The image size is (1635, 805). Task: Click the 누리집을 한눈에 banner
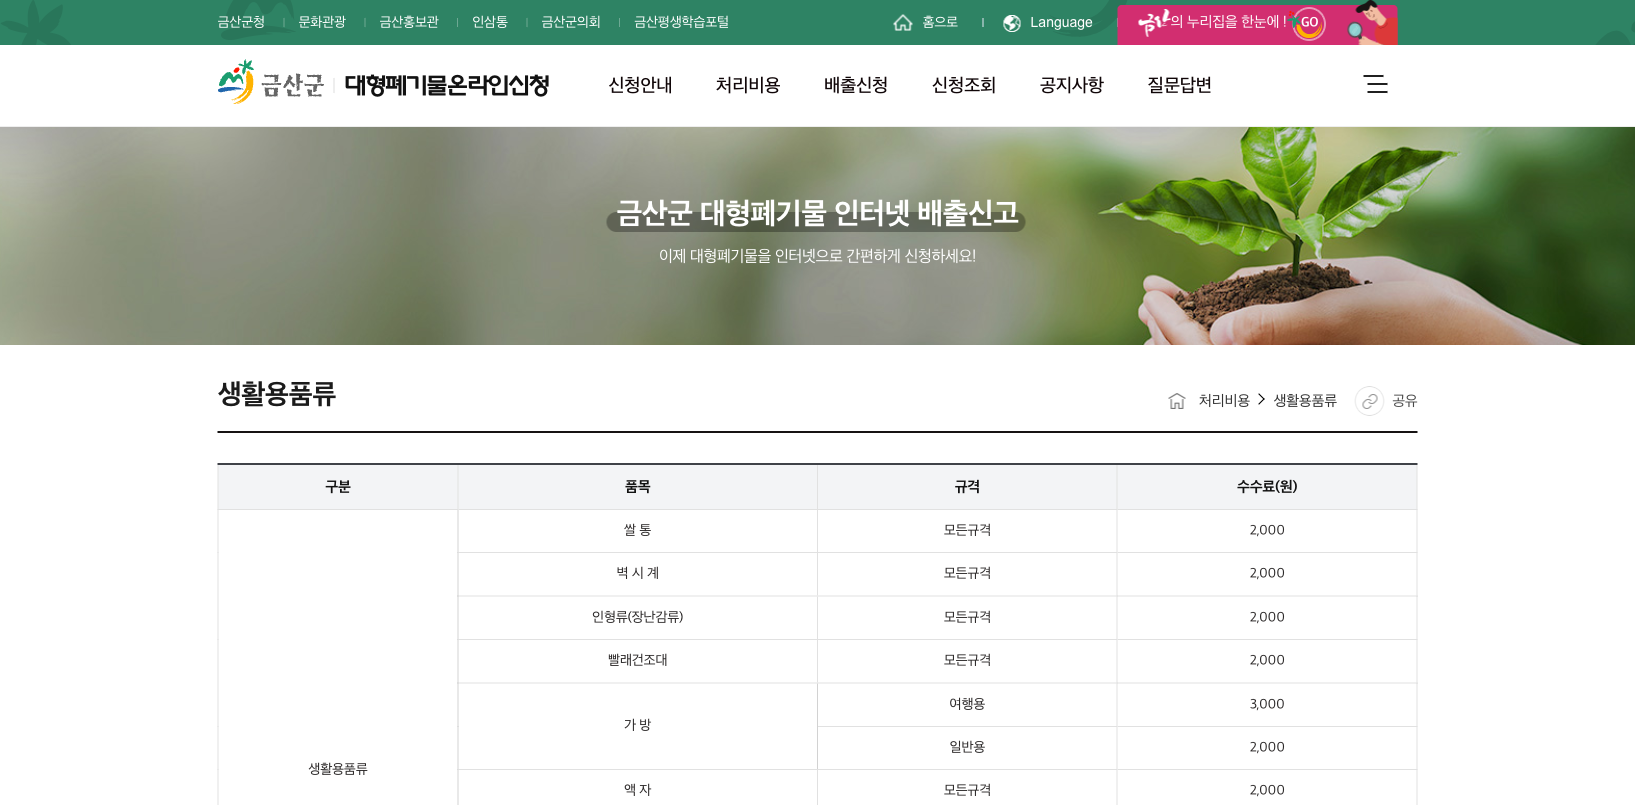[1257, 23]
